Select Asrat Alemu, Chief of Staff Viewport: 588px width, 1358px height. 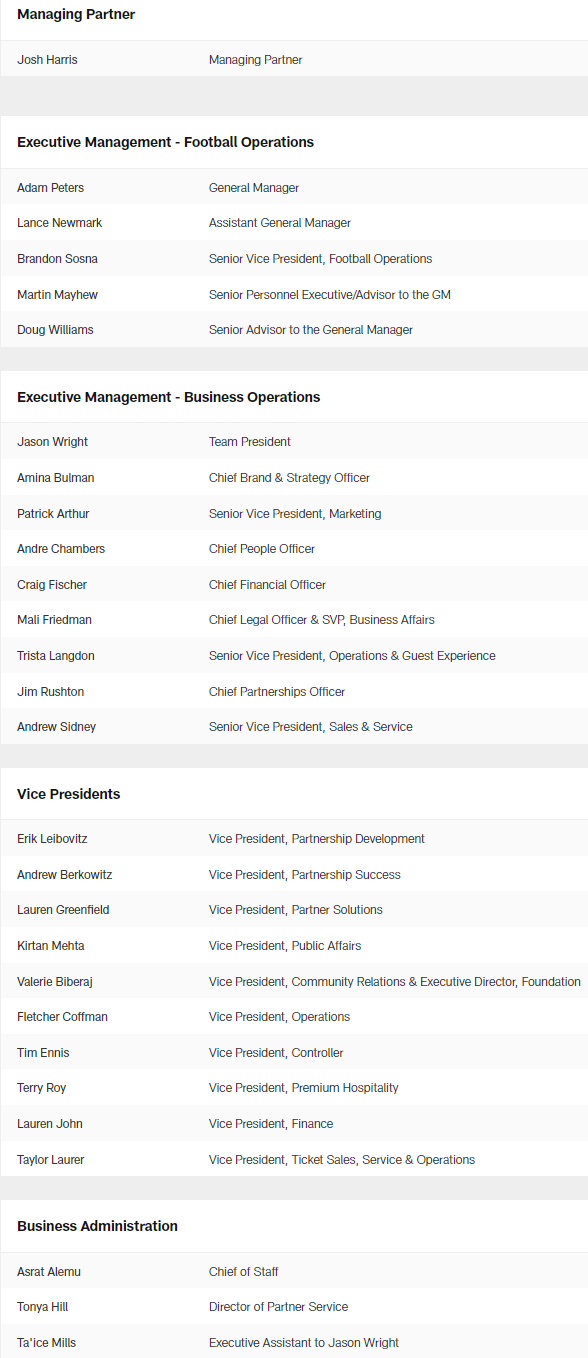294,1272
